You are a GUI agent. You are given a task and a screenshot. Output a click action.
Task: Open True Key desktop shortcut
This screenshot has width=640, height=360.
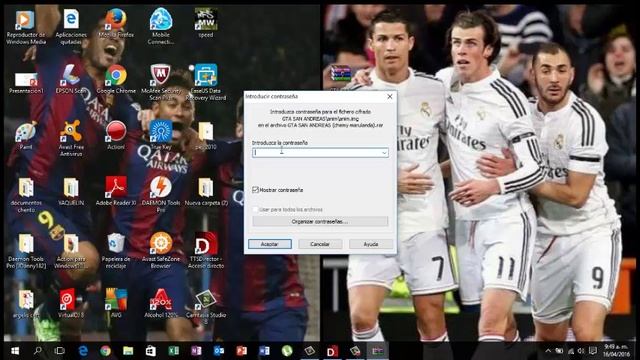click(161, 135)
